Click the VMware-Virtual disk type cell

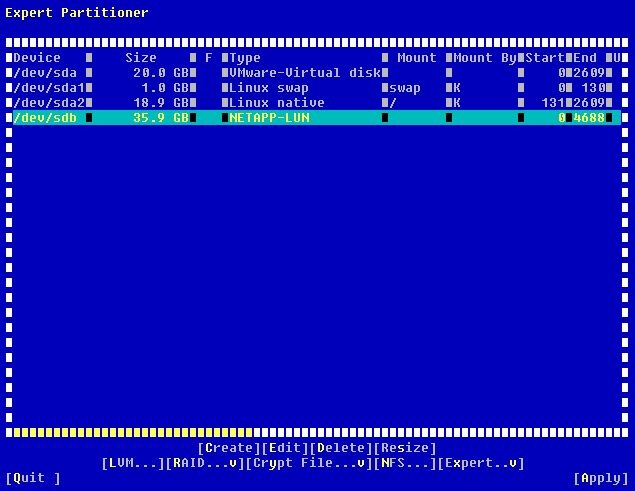[x=305, y=73]
